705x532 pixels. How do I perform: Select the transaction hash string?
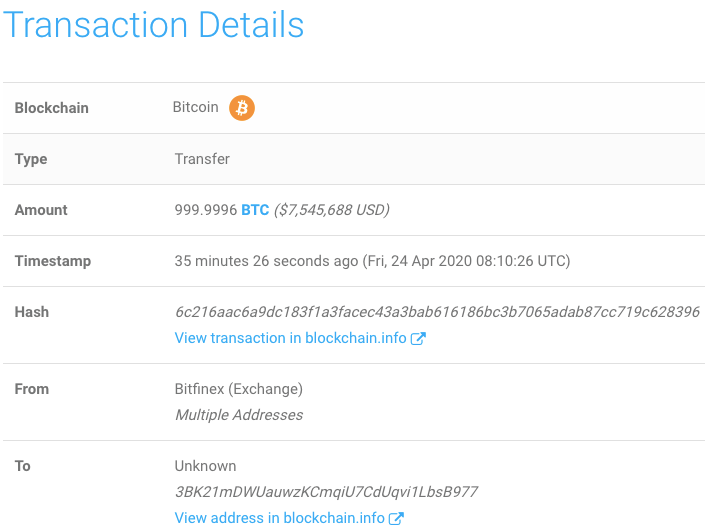click(437, 312)
